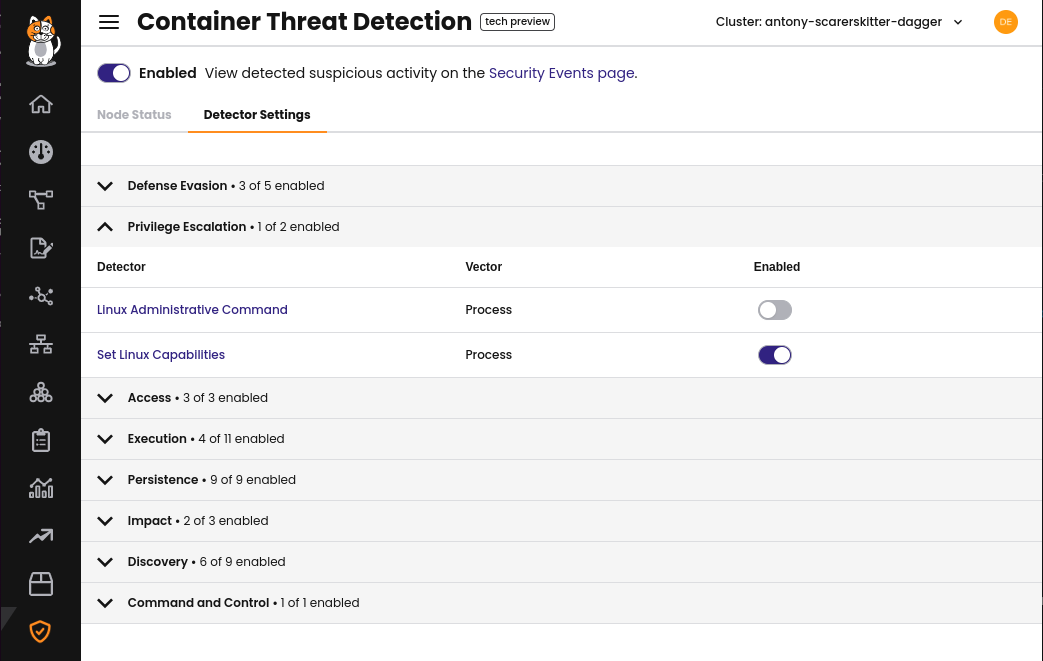
Task: Disable the Container Threat Detection Enabled toggle
Action: (113, 72)
